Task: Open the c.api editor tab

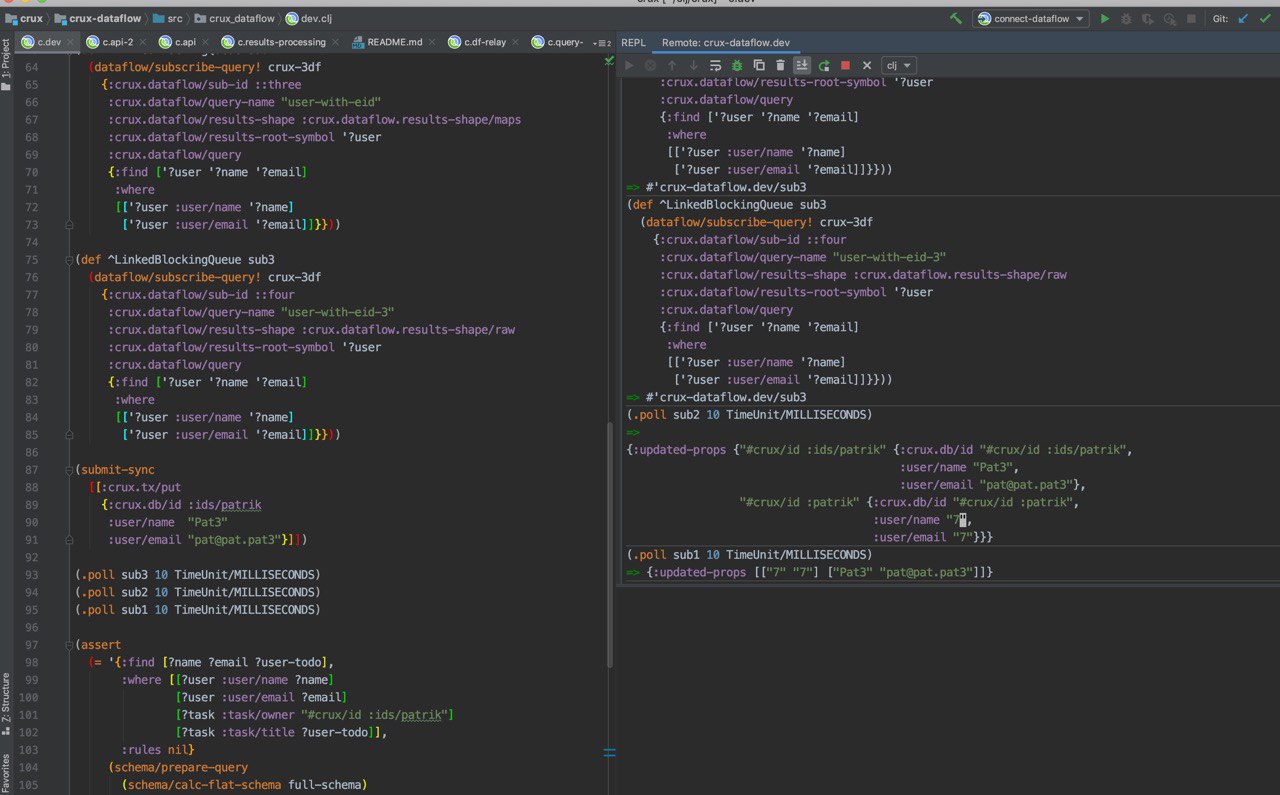Action: (x=185, y=42)
